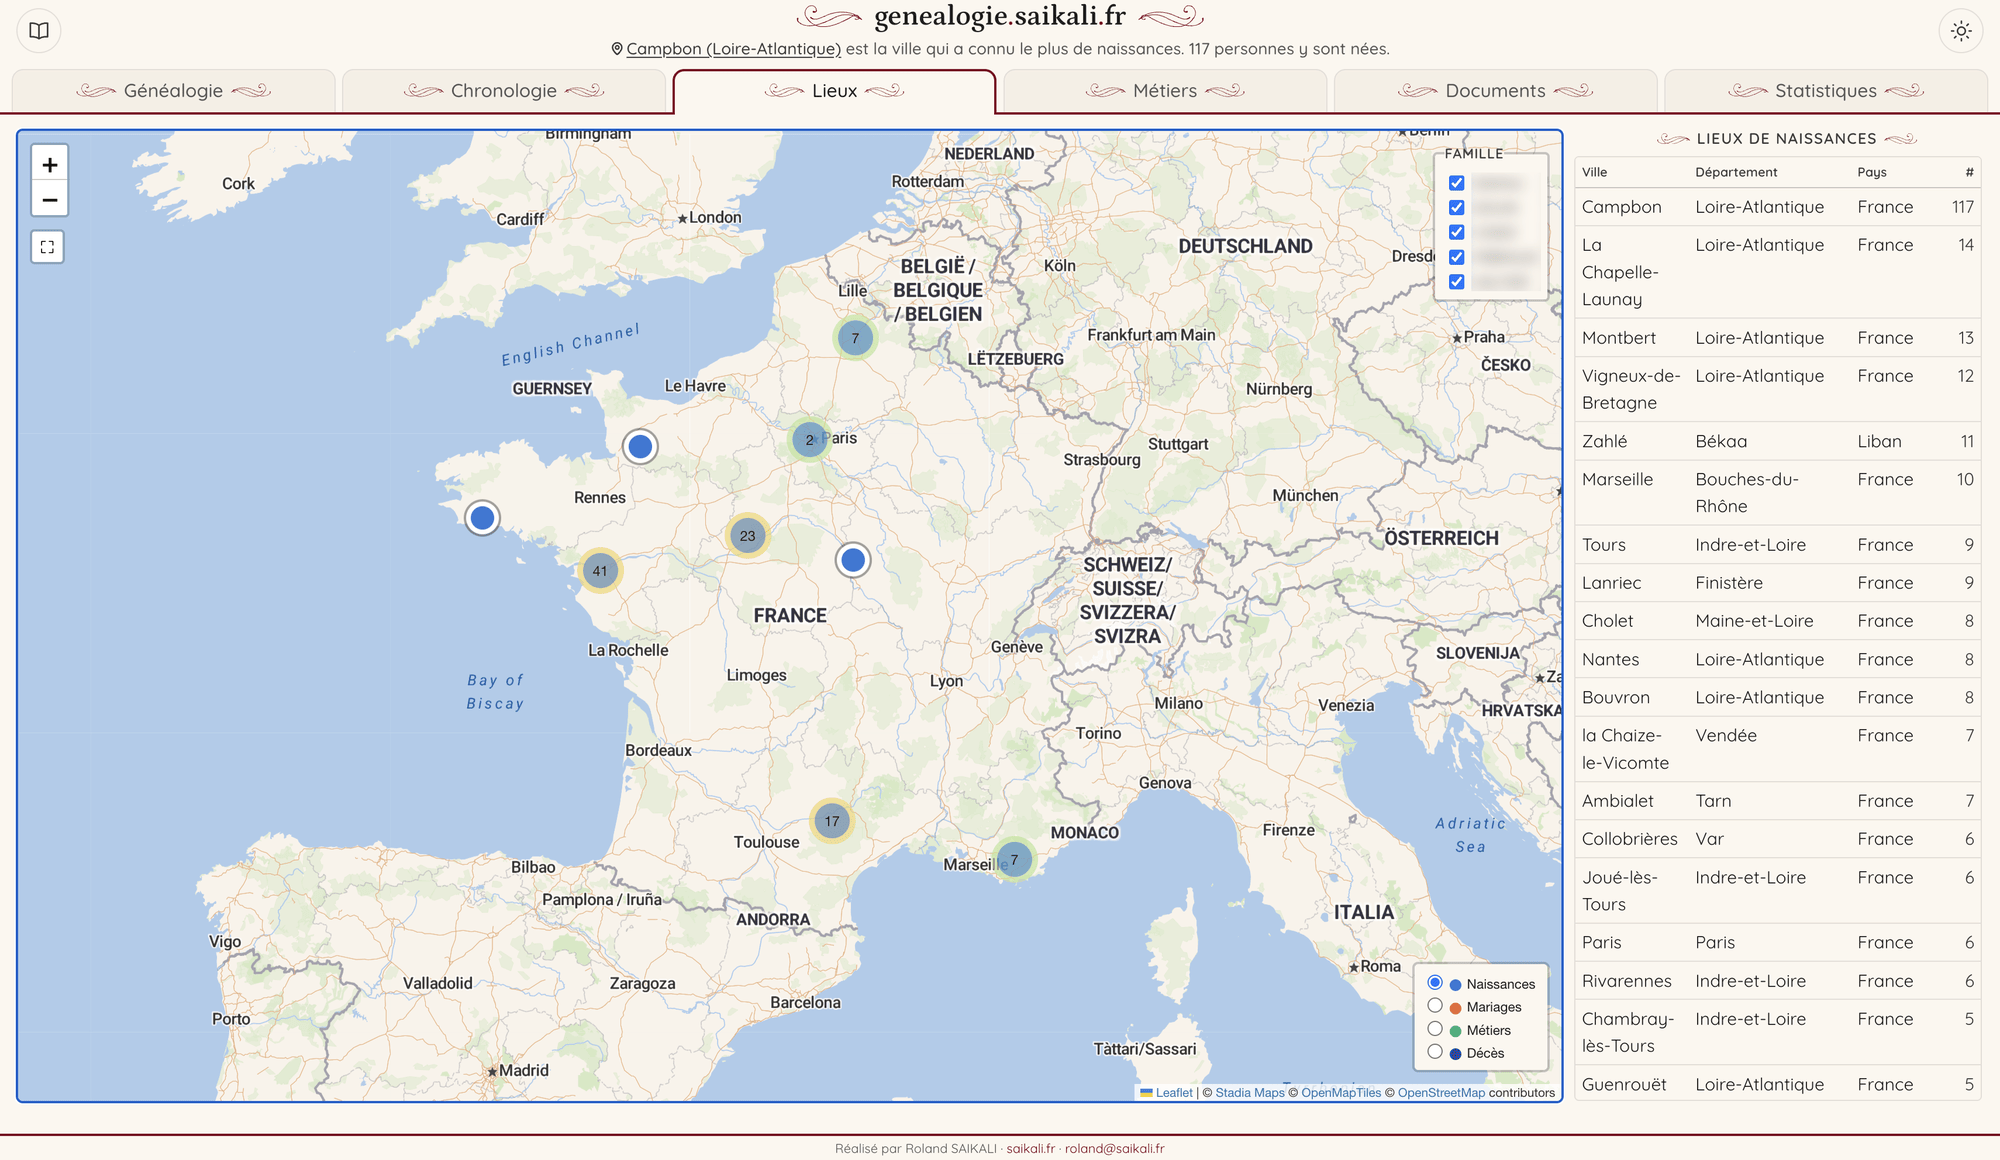Click the cluster marker showing 23

click(x=748, y=536)
